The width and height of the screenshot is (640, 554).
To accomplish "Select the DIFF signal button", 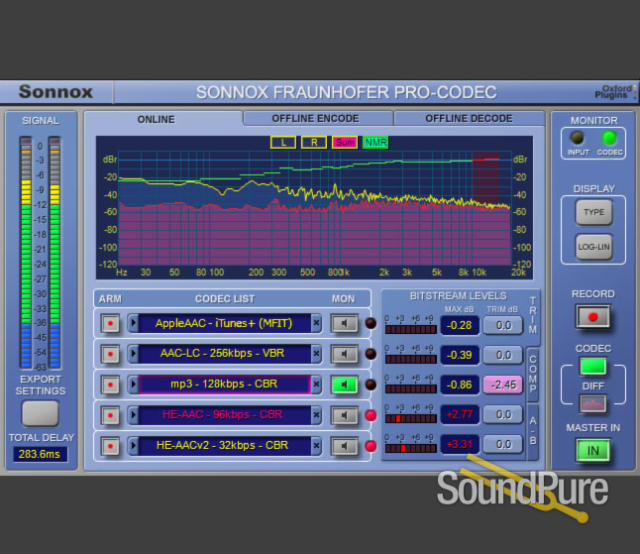I will pyautogui.click(x=593, y=404).
